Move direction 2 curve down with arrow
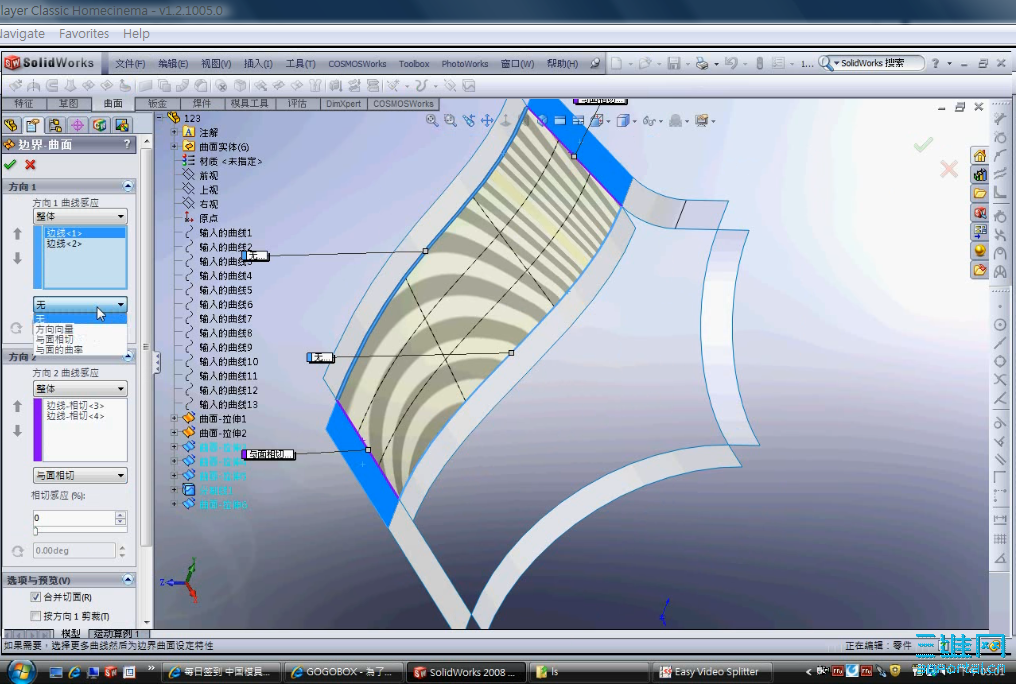The height and width of the screenshot is (684, 1016). click(17, 431)
